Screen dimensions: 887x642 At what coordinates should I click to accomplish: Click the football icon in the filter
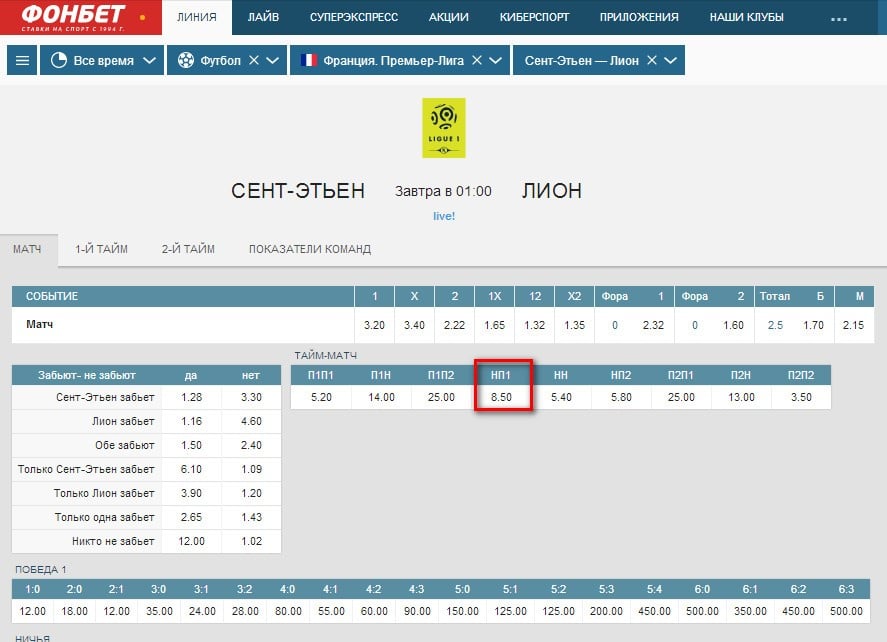186,61
